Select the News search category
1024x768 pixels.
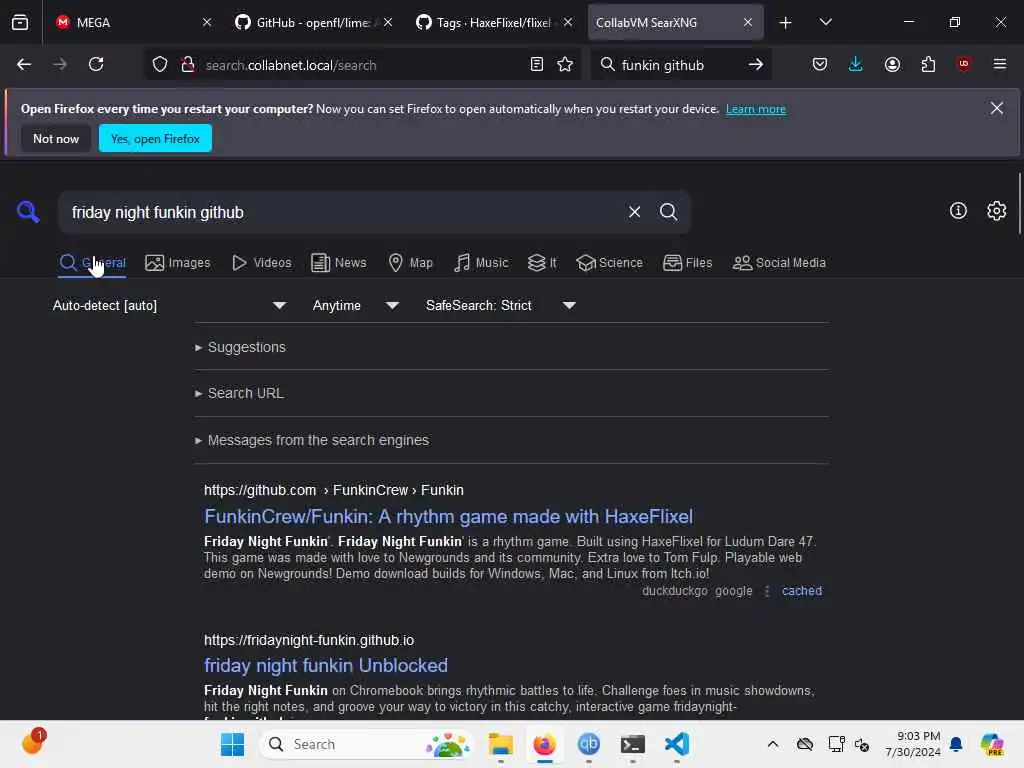click(338, 263)
